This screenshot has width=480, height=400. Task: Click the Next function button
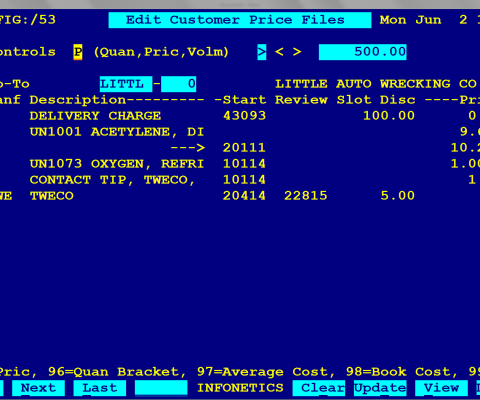[38, 388]
